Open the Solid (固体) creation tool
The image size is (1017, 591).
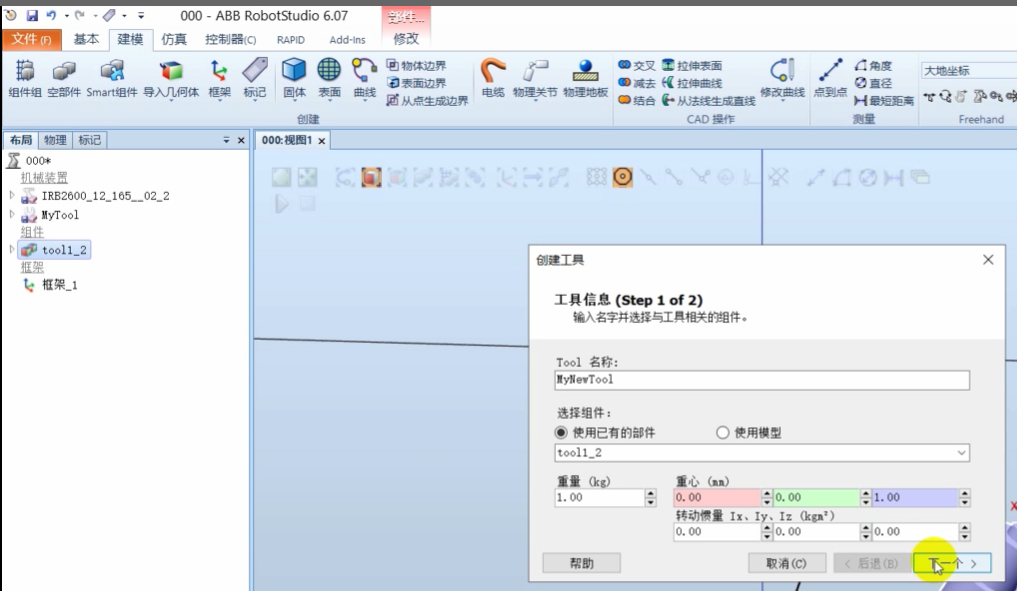pyautogui.click(x=294, y=78)
